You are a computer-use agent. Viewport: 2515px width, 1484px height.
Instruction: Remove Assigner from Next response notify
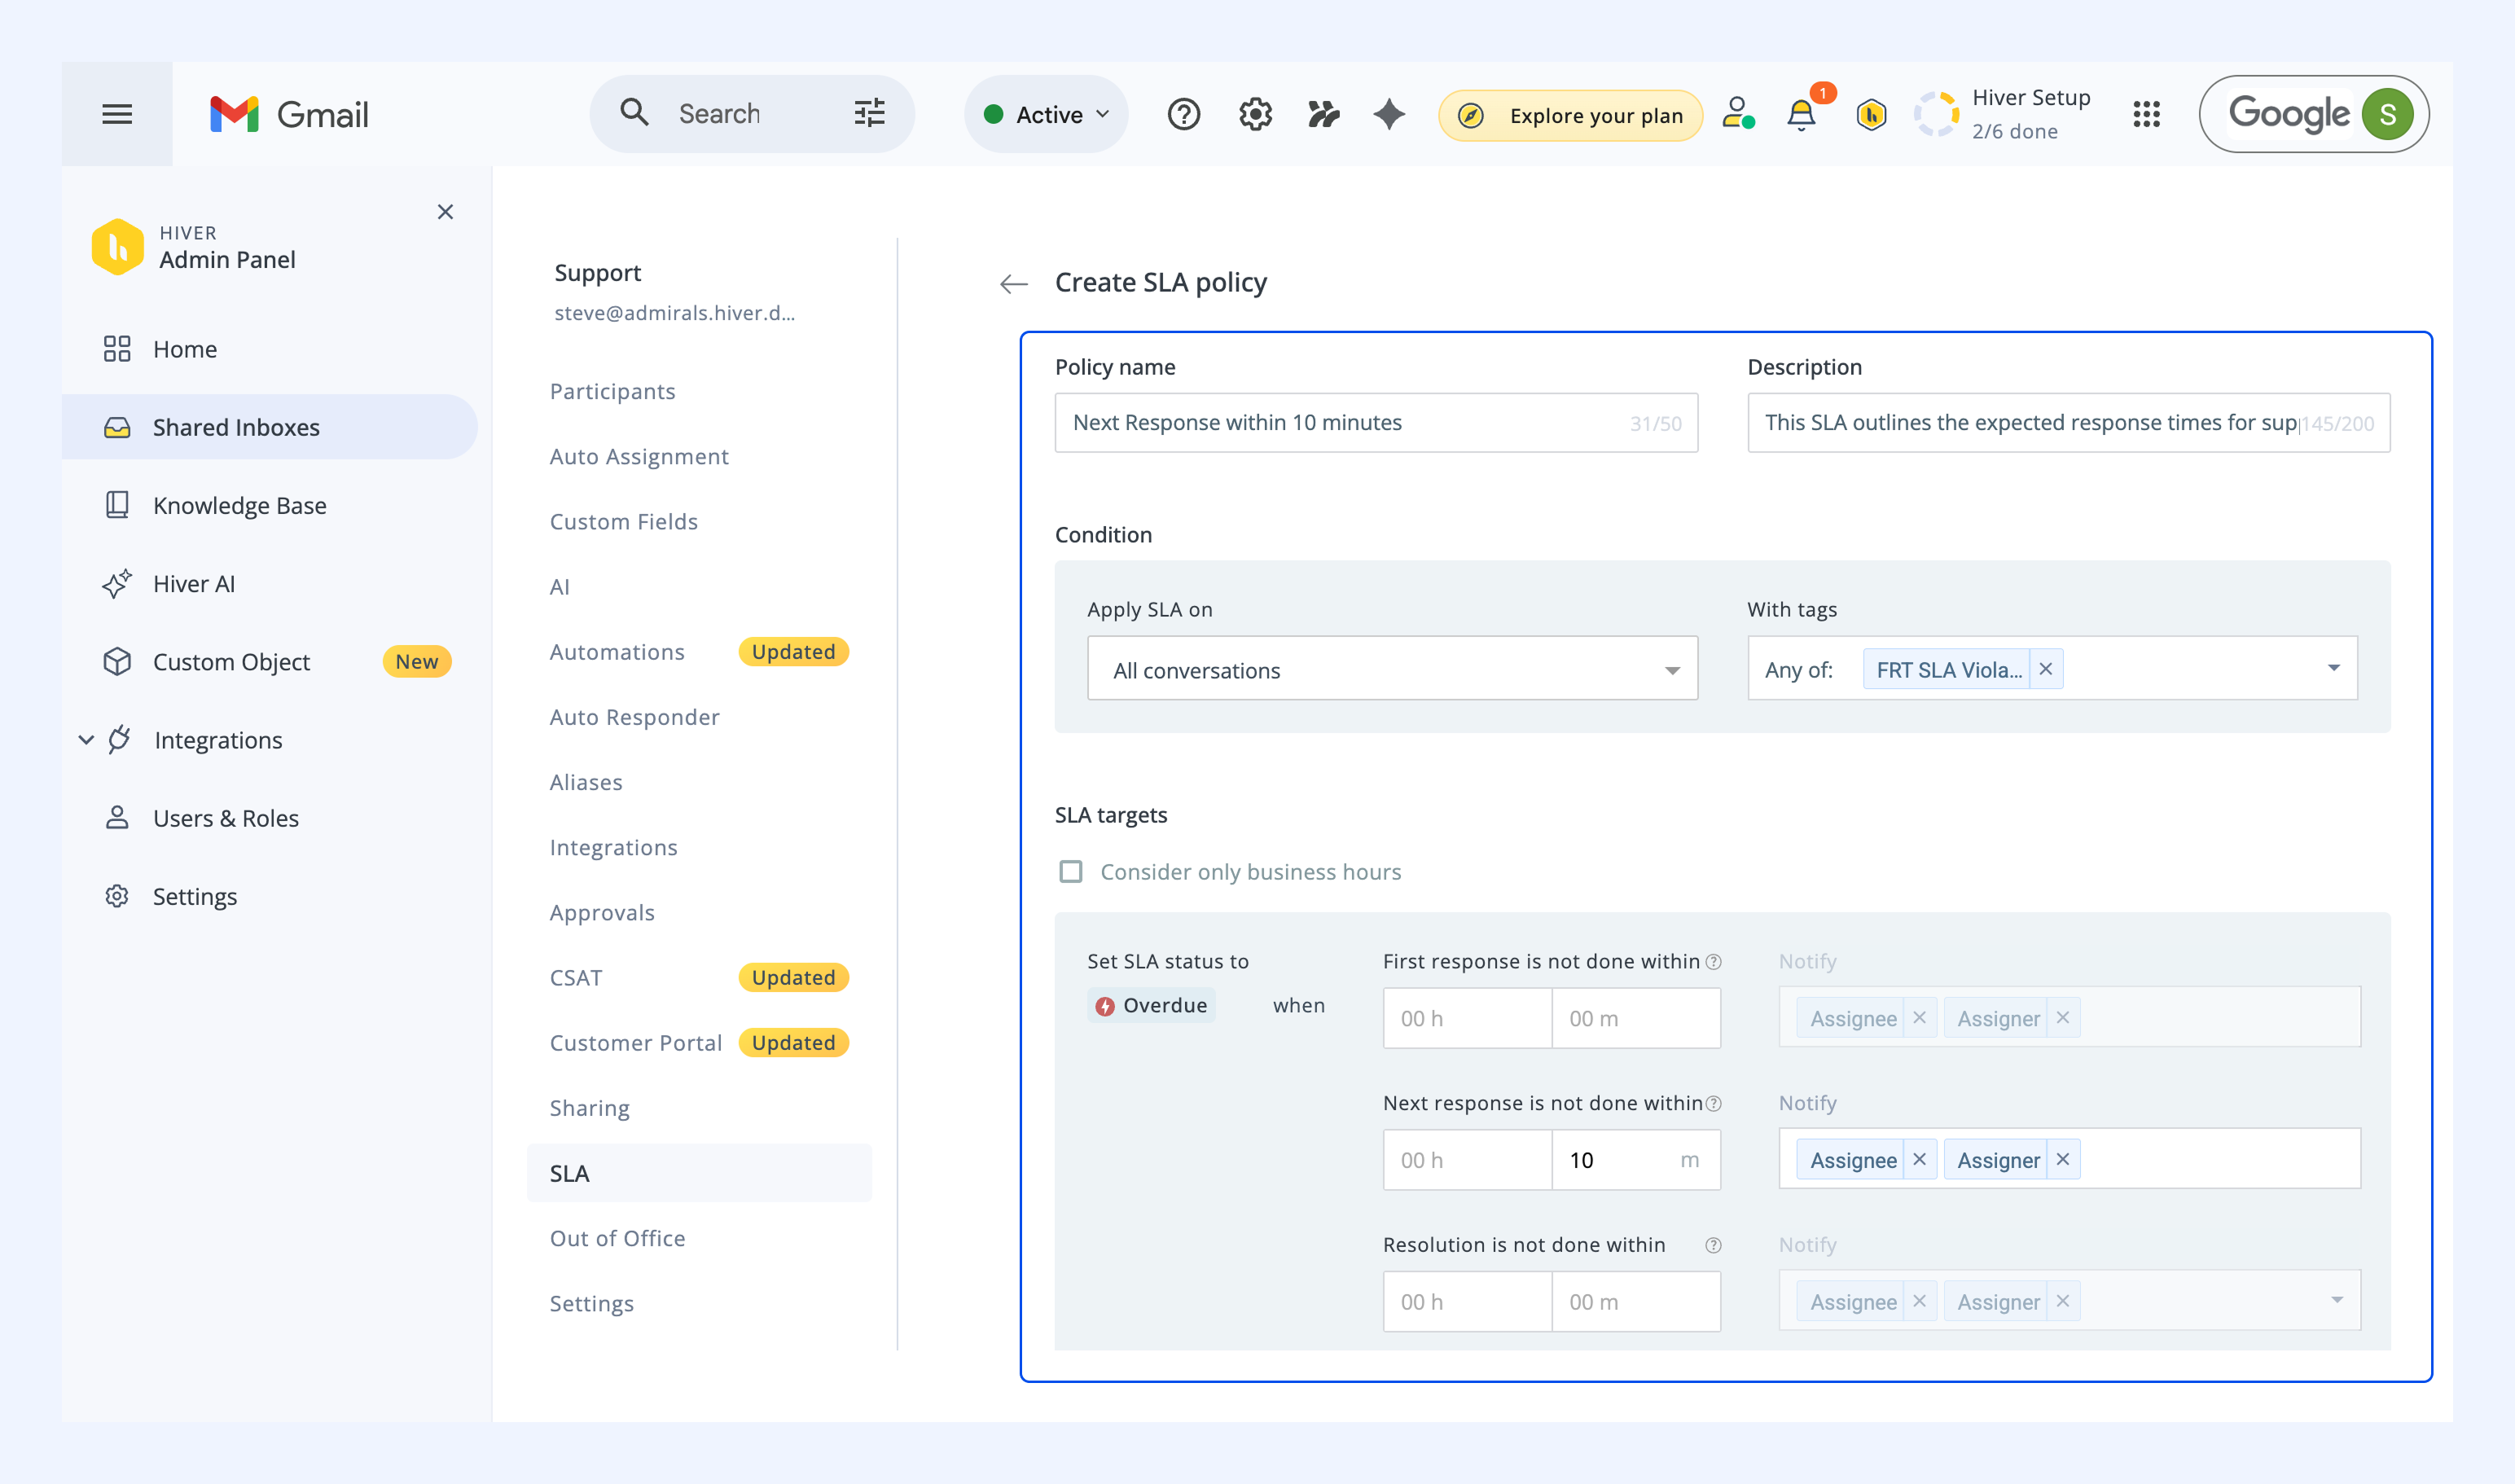coord(2062,1159)
